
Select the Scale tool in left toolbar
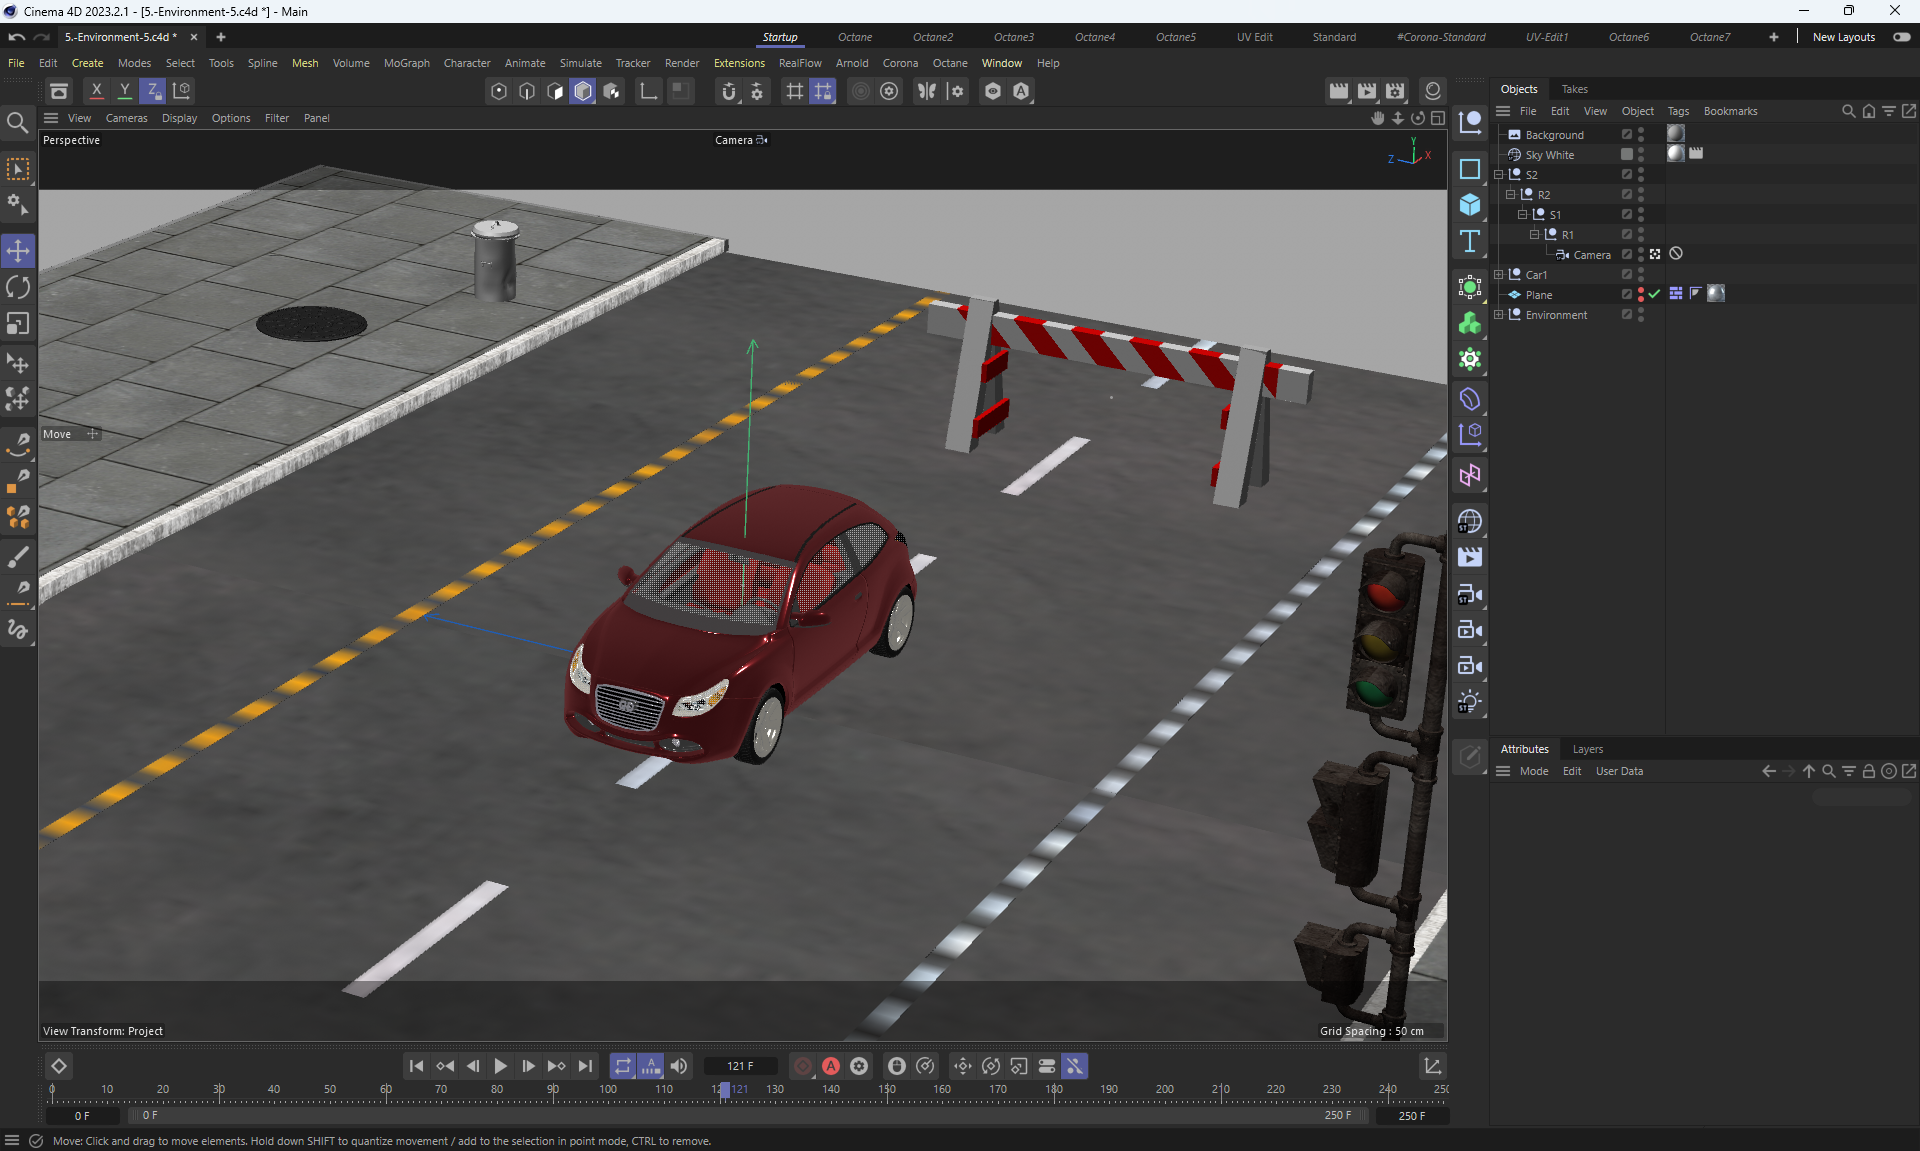point(18,324)
